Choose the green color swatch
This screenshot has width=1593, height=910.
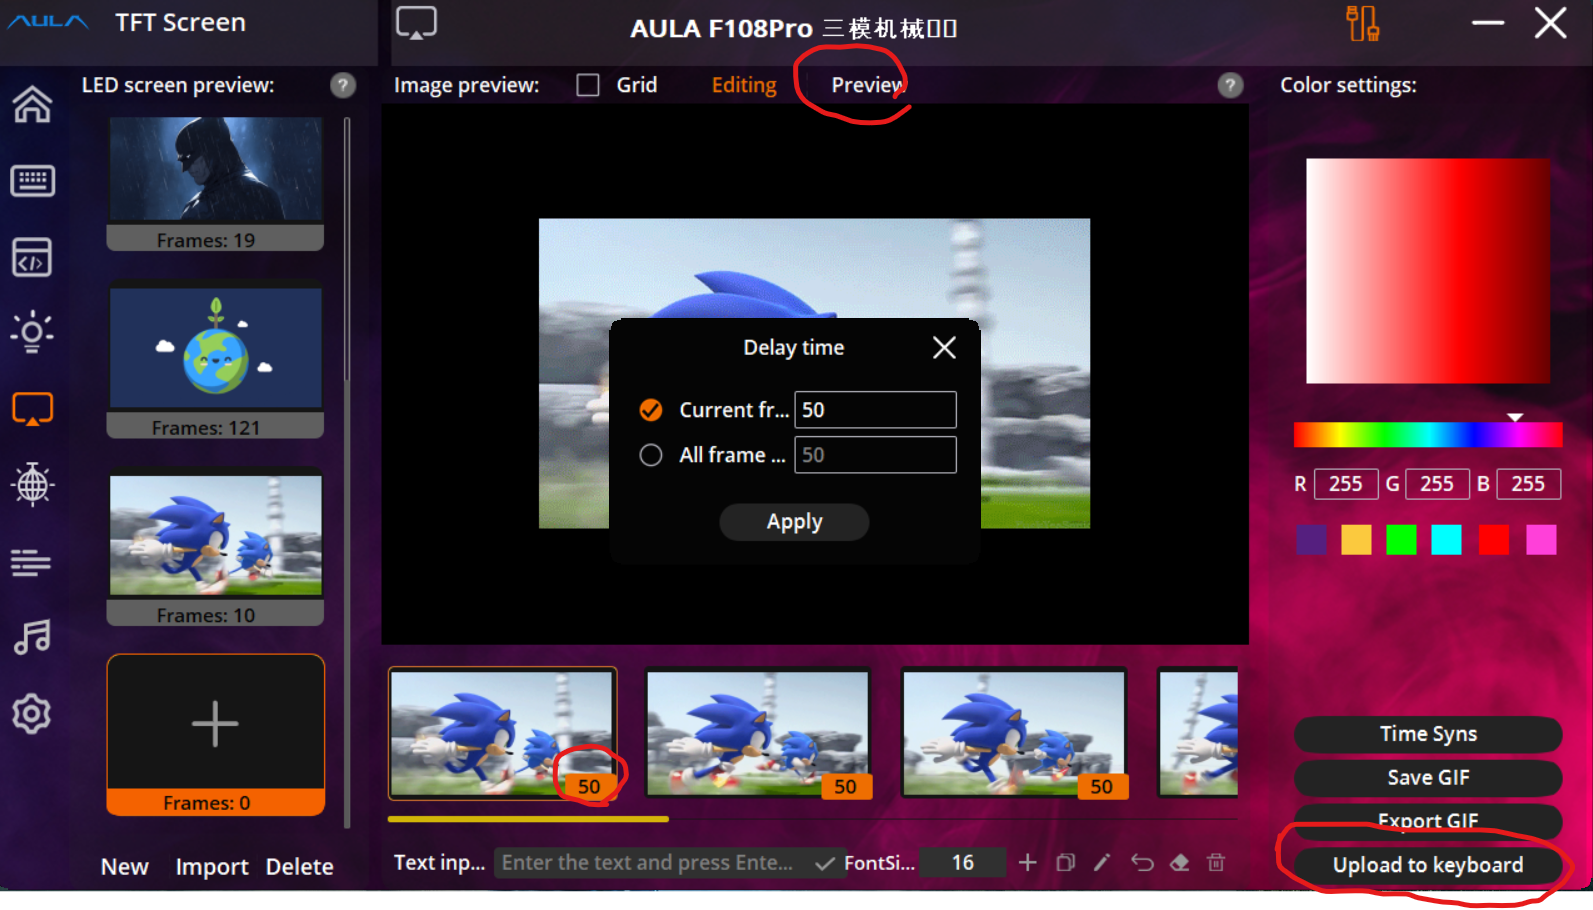coord(1401,540)
